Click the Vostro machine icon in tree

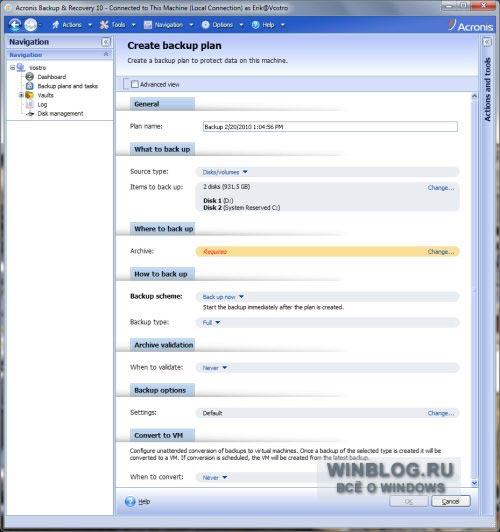[21, 68]
